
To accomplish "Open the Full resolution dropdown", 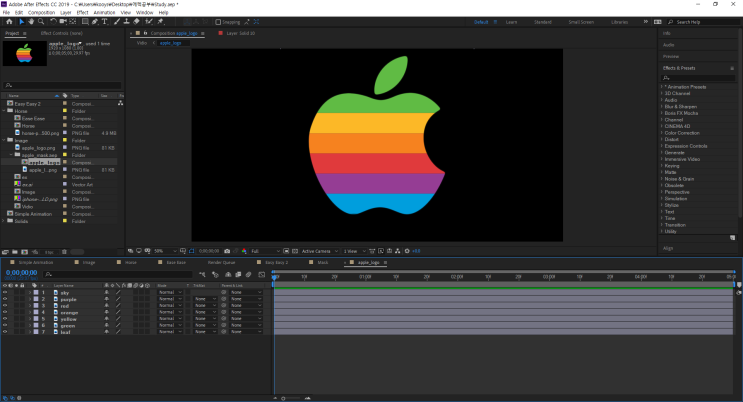I will (265, 251).
